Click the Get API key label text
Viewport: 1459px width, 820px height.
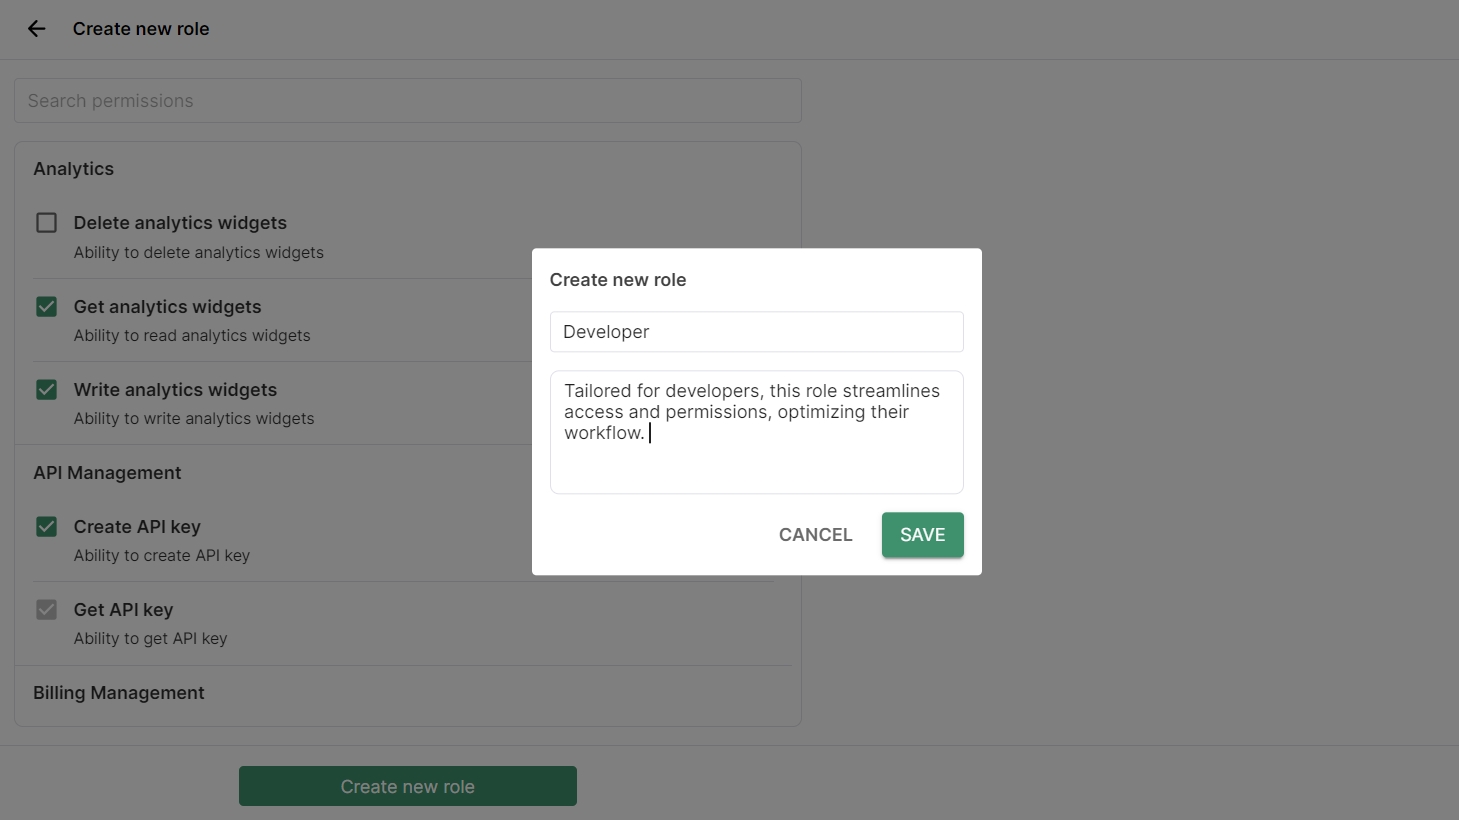tap(123, 610)
